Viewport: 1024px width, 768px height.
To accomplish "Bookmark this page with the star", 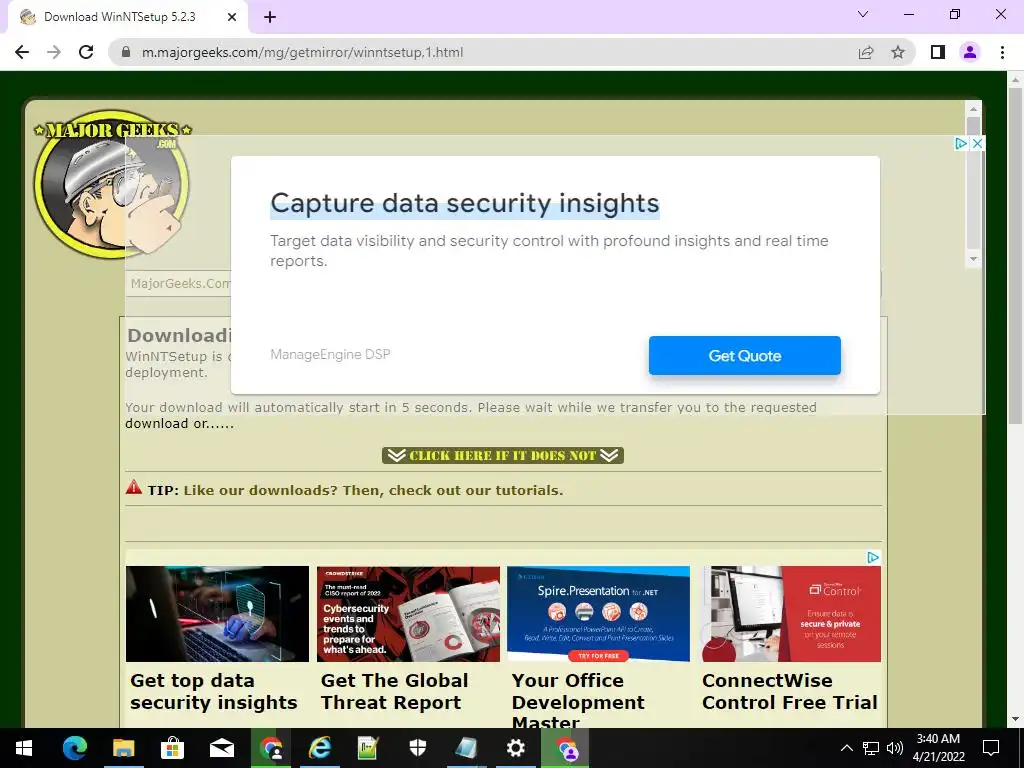I will [x=898, y=52].
